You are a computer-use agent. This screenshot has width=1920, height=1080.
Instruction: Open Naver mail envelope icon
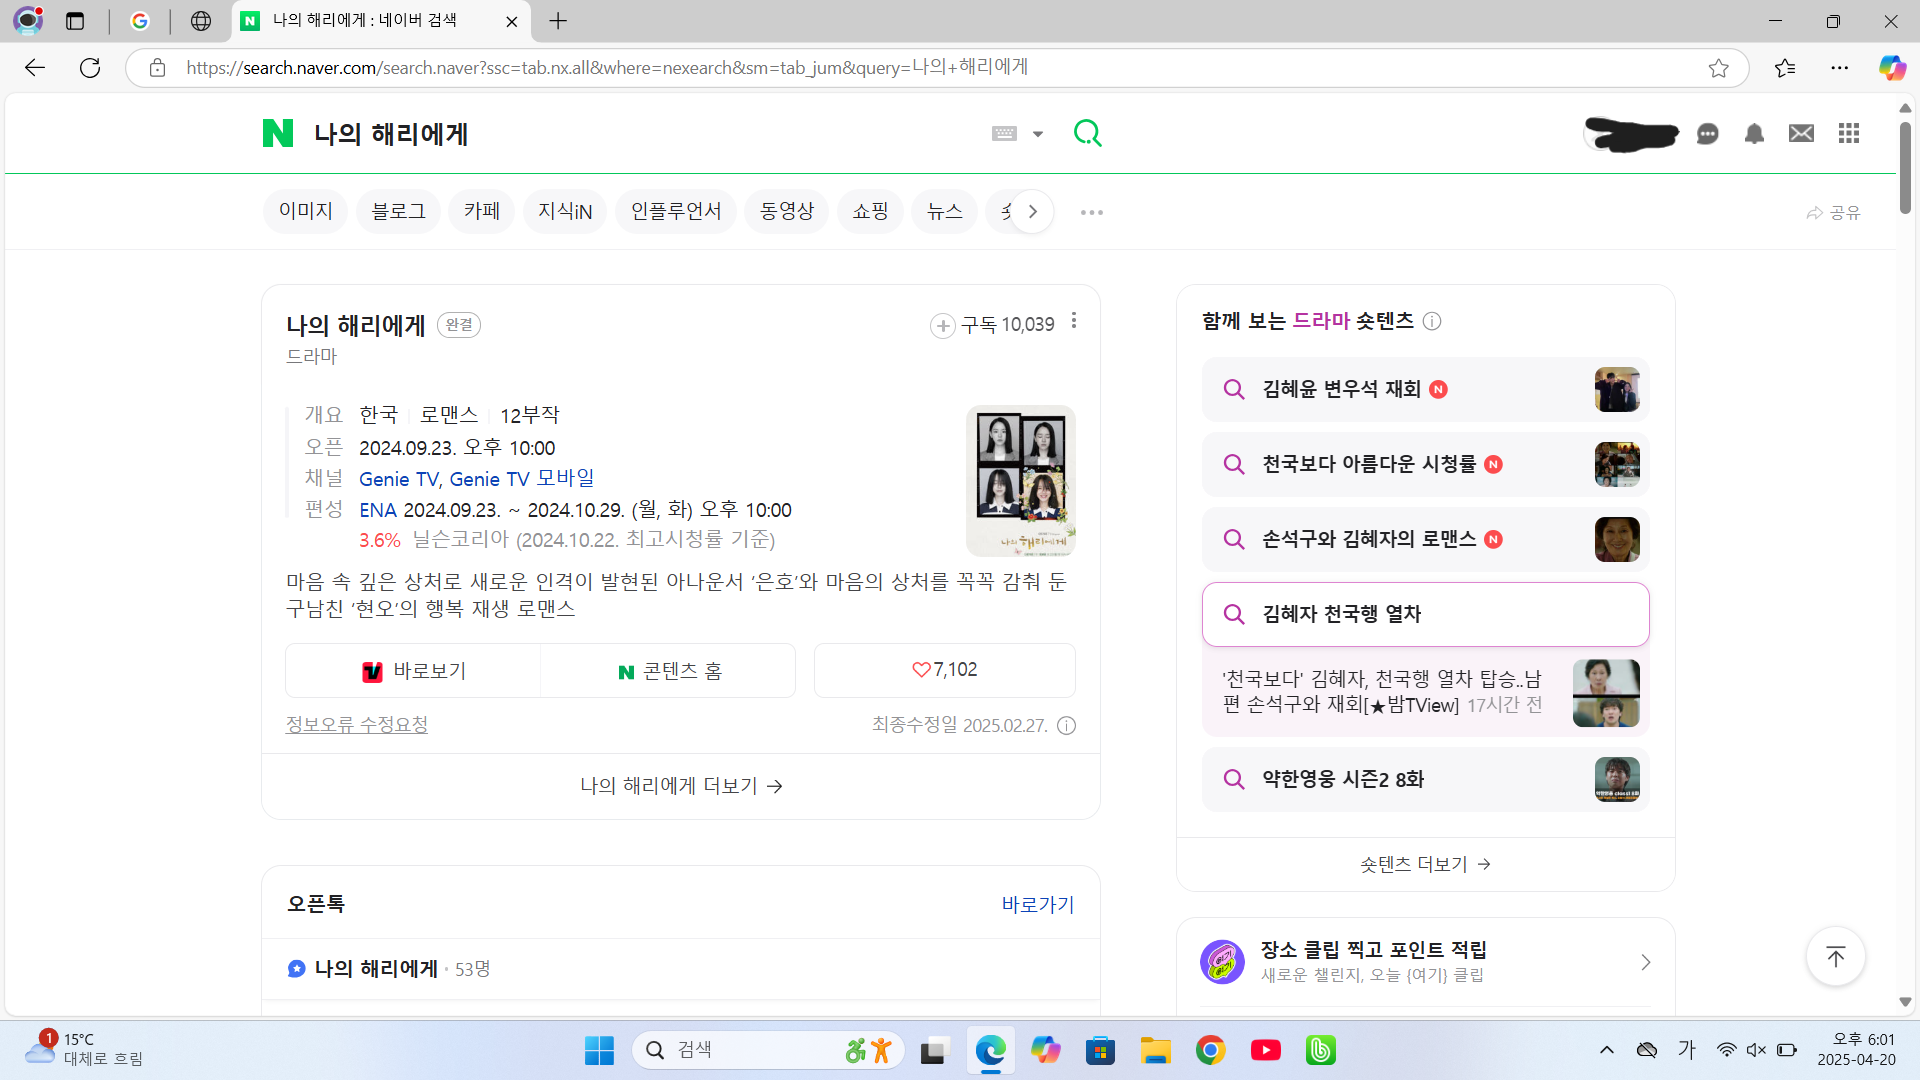pyautogui.click(x=1801, y=134)
